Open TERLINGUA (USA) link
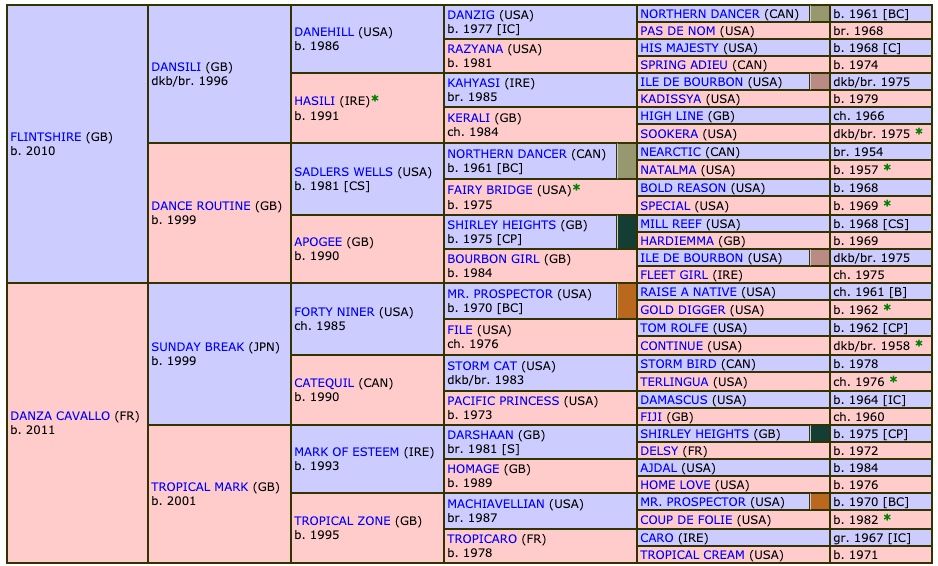This screenshot has height=566, width=938. 674,382
